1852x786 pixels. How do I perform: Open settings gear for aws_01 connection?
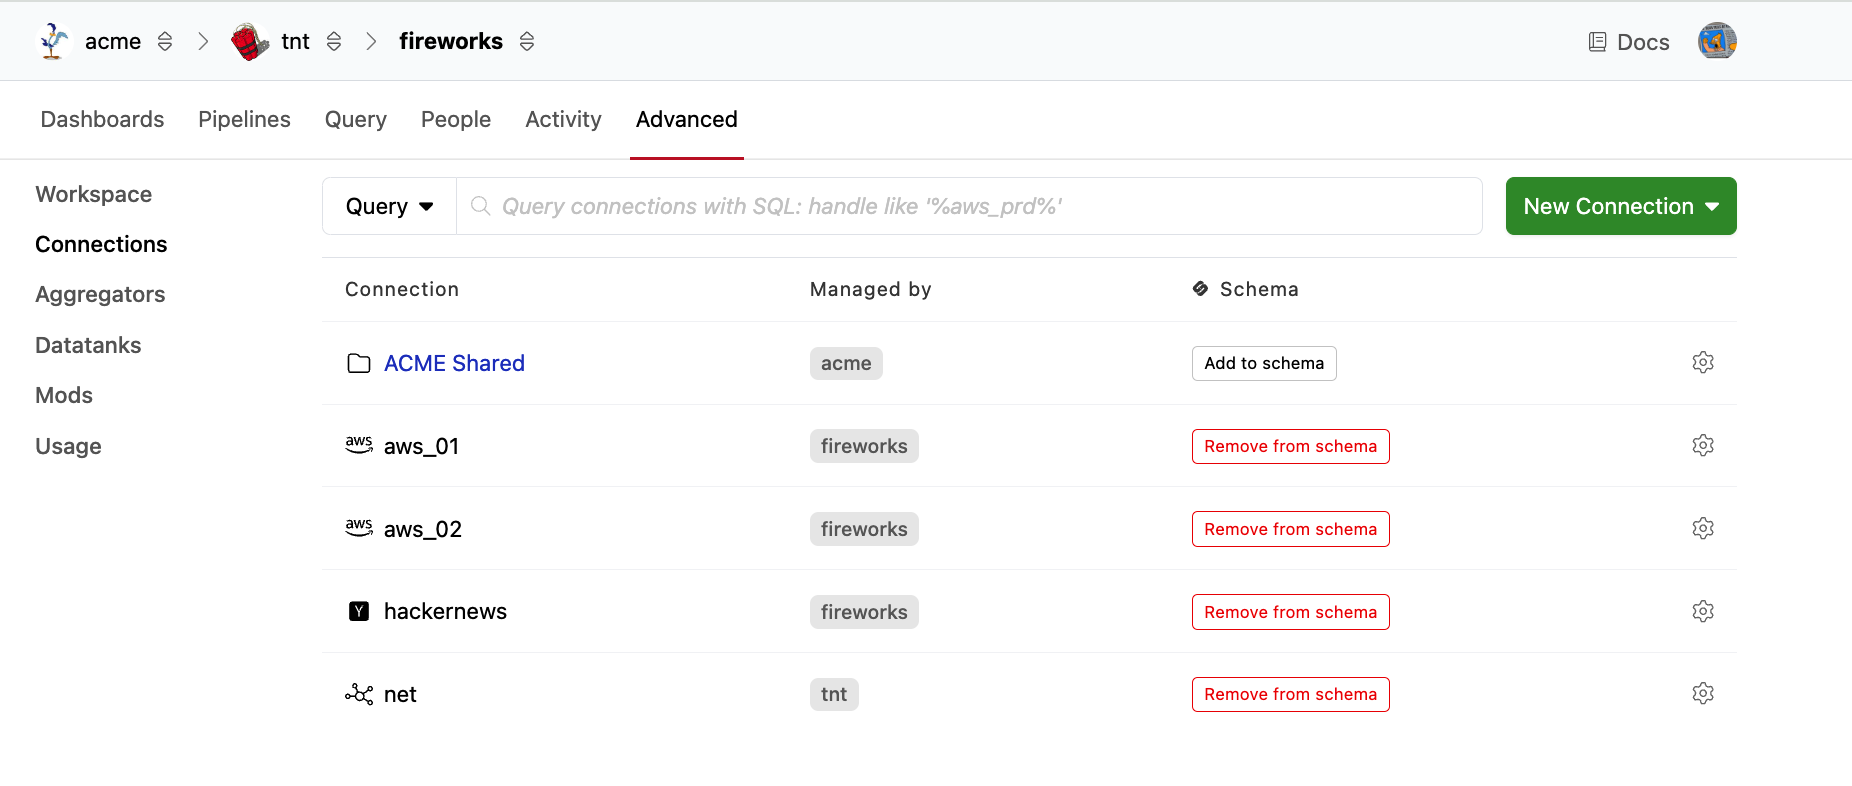click(x=1703, y=445)
